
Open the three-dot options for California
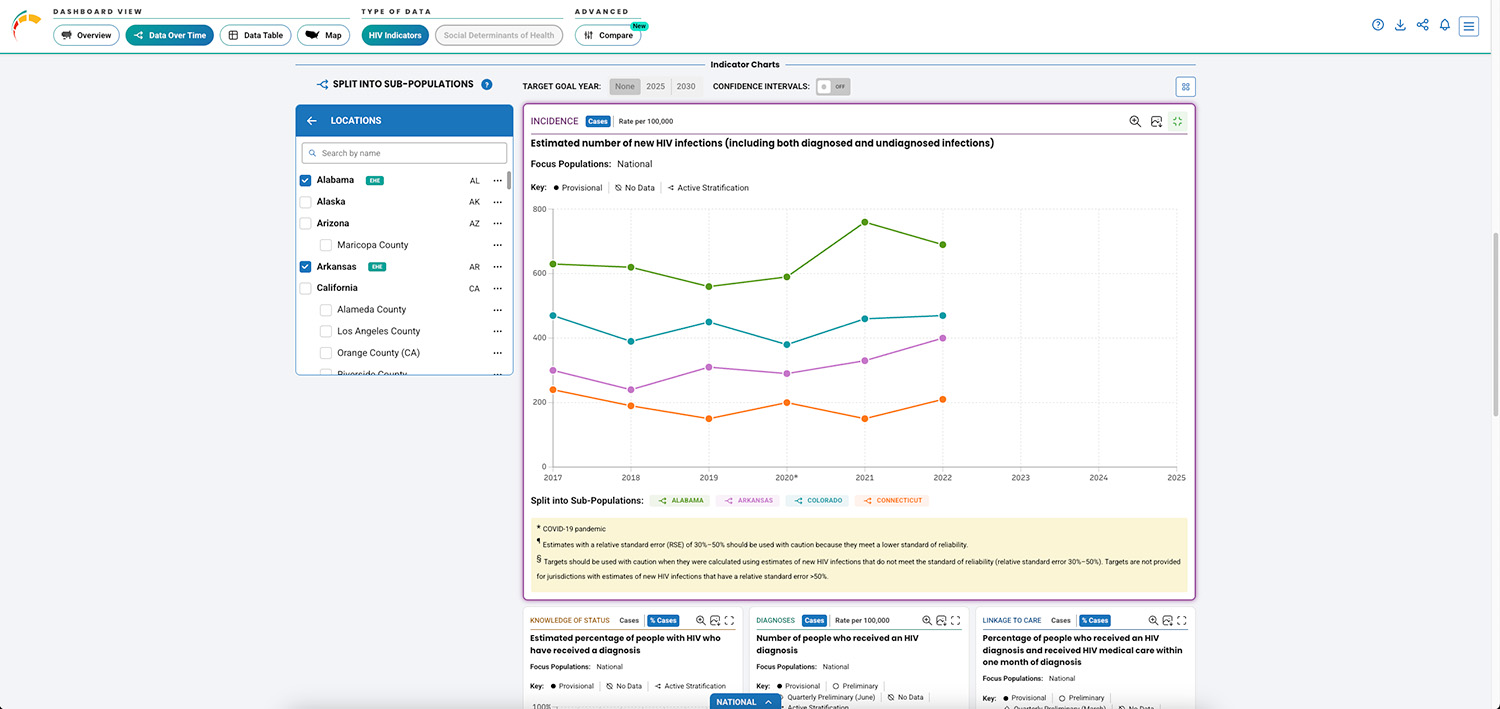pyautogui.click(x=497, y=288)
